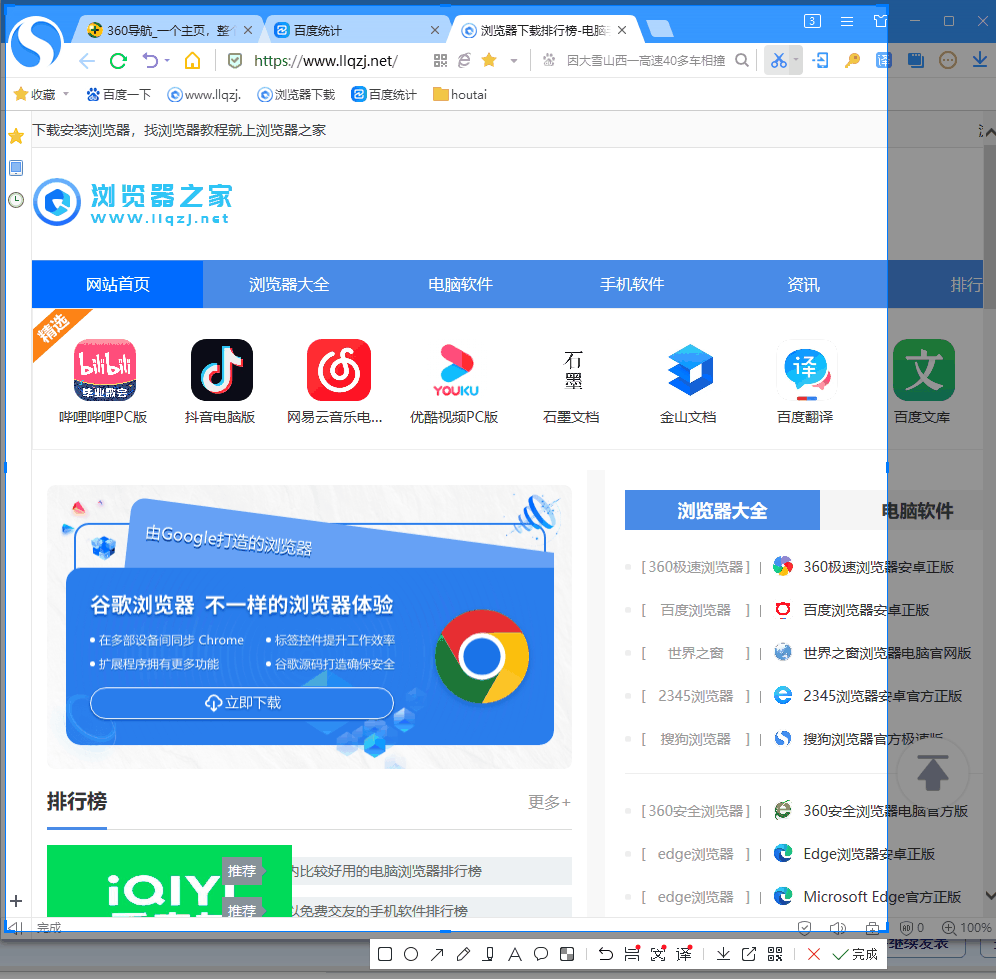
Task: Open the page translate icon in the toolbar
Action: 884,61
